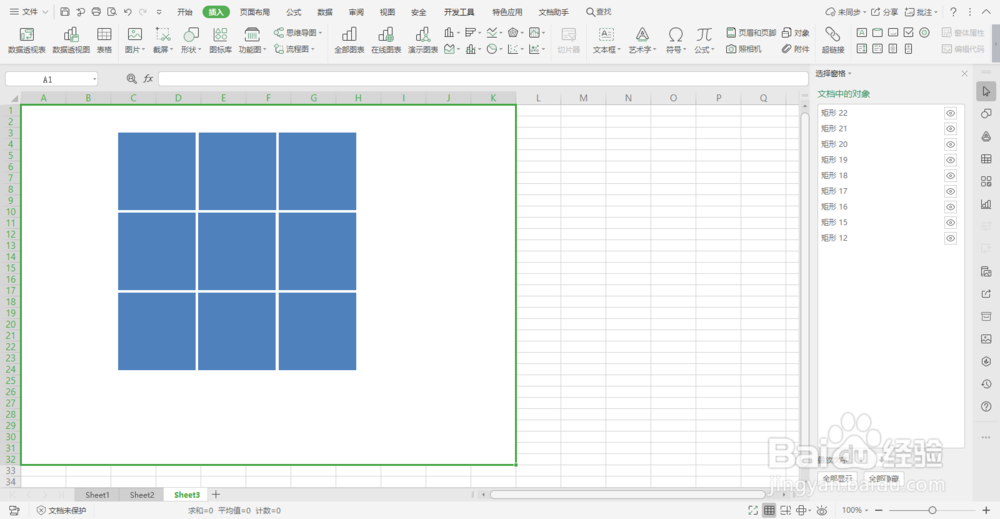This screenshot has width=1000, height=519.
Task: Open the 开始 ribbon tab
Action: point(185,12)
